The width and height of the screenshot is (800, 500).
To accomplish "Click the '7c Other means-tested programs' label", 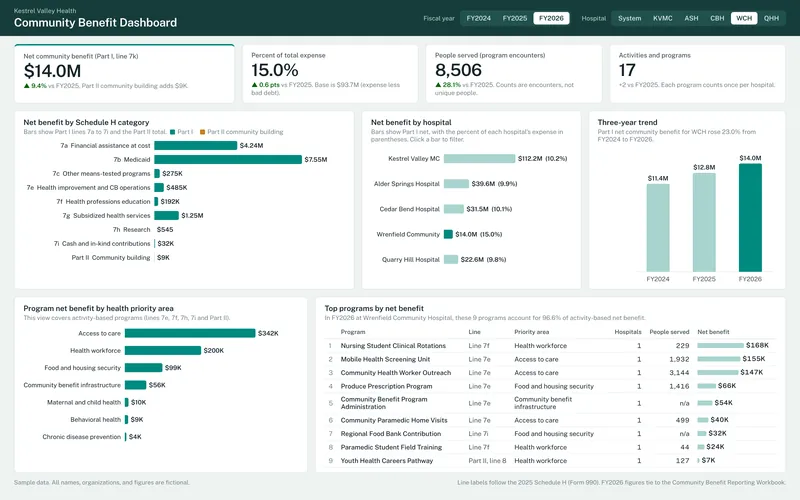I will point(102,173).
